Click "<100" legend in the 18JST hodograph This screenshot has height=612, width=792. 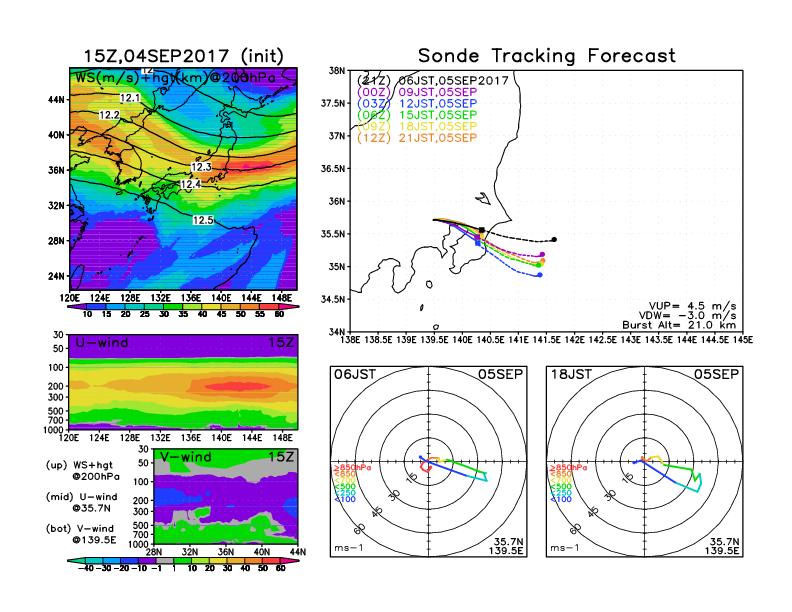click(x=561, y=499)
